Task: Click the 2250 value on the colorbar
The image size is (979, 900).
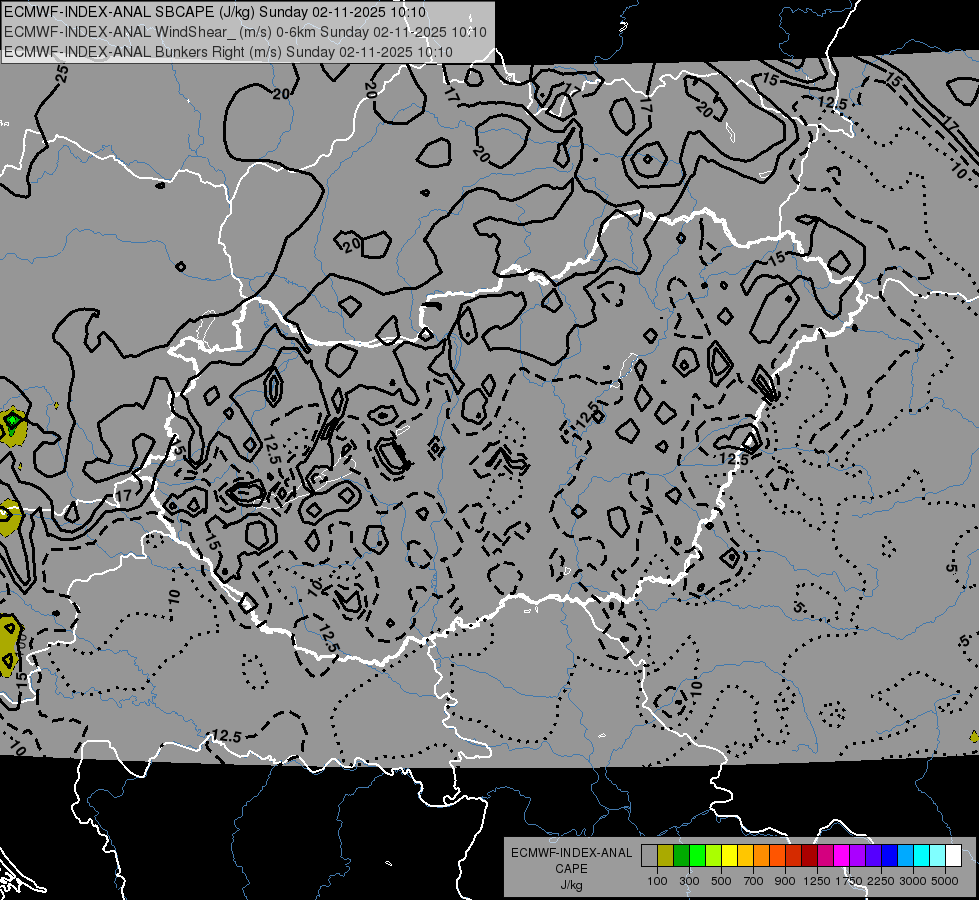Action: (881, 881)
